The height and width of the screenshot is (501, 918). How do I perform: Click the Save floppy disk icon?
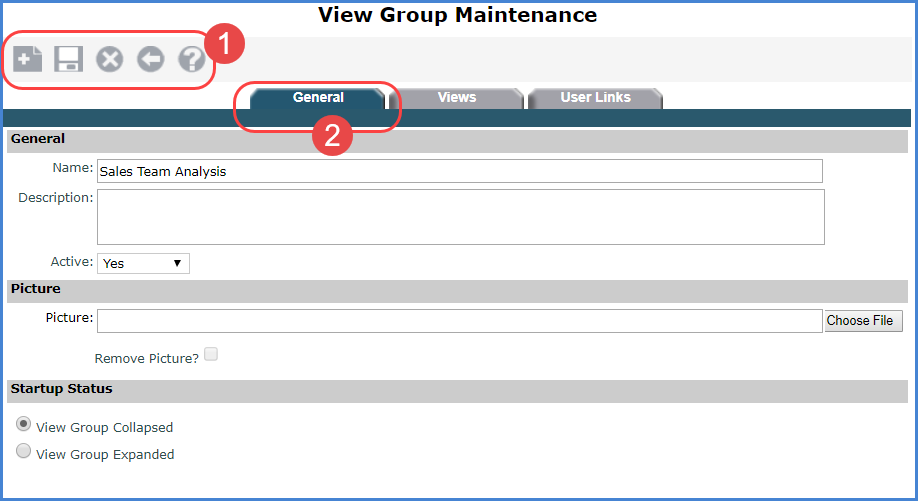68,60
